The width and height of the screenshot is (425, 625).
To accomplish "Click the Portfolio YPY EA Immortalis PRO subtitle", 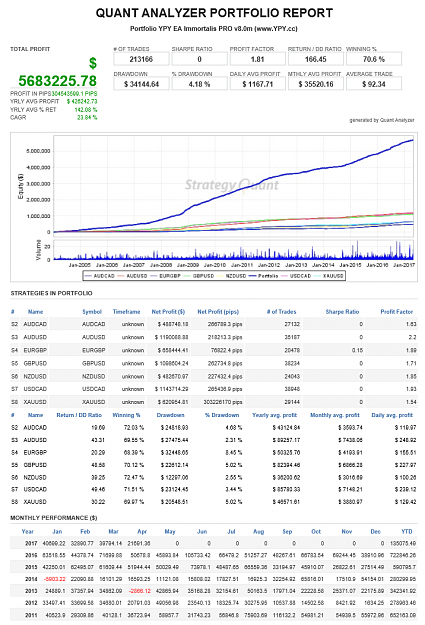I will 214,29.
